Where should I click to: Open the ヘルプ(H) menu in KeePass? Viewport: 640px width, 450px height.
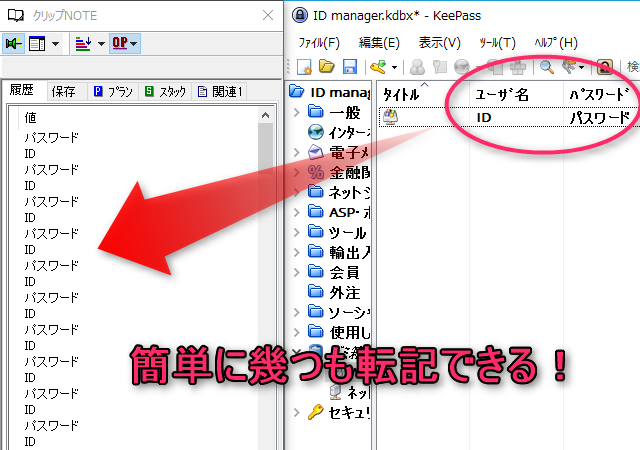556,42
